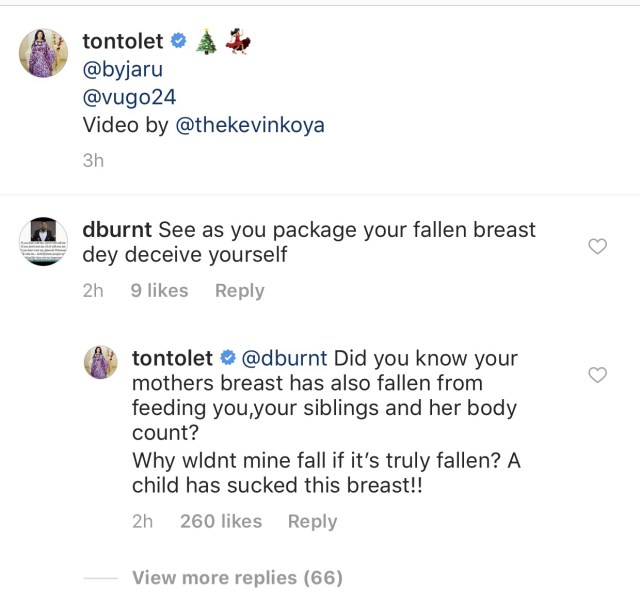Click the verified badge in tontolet's reply
Screen dimensions: 640x604
point(228,358)
